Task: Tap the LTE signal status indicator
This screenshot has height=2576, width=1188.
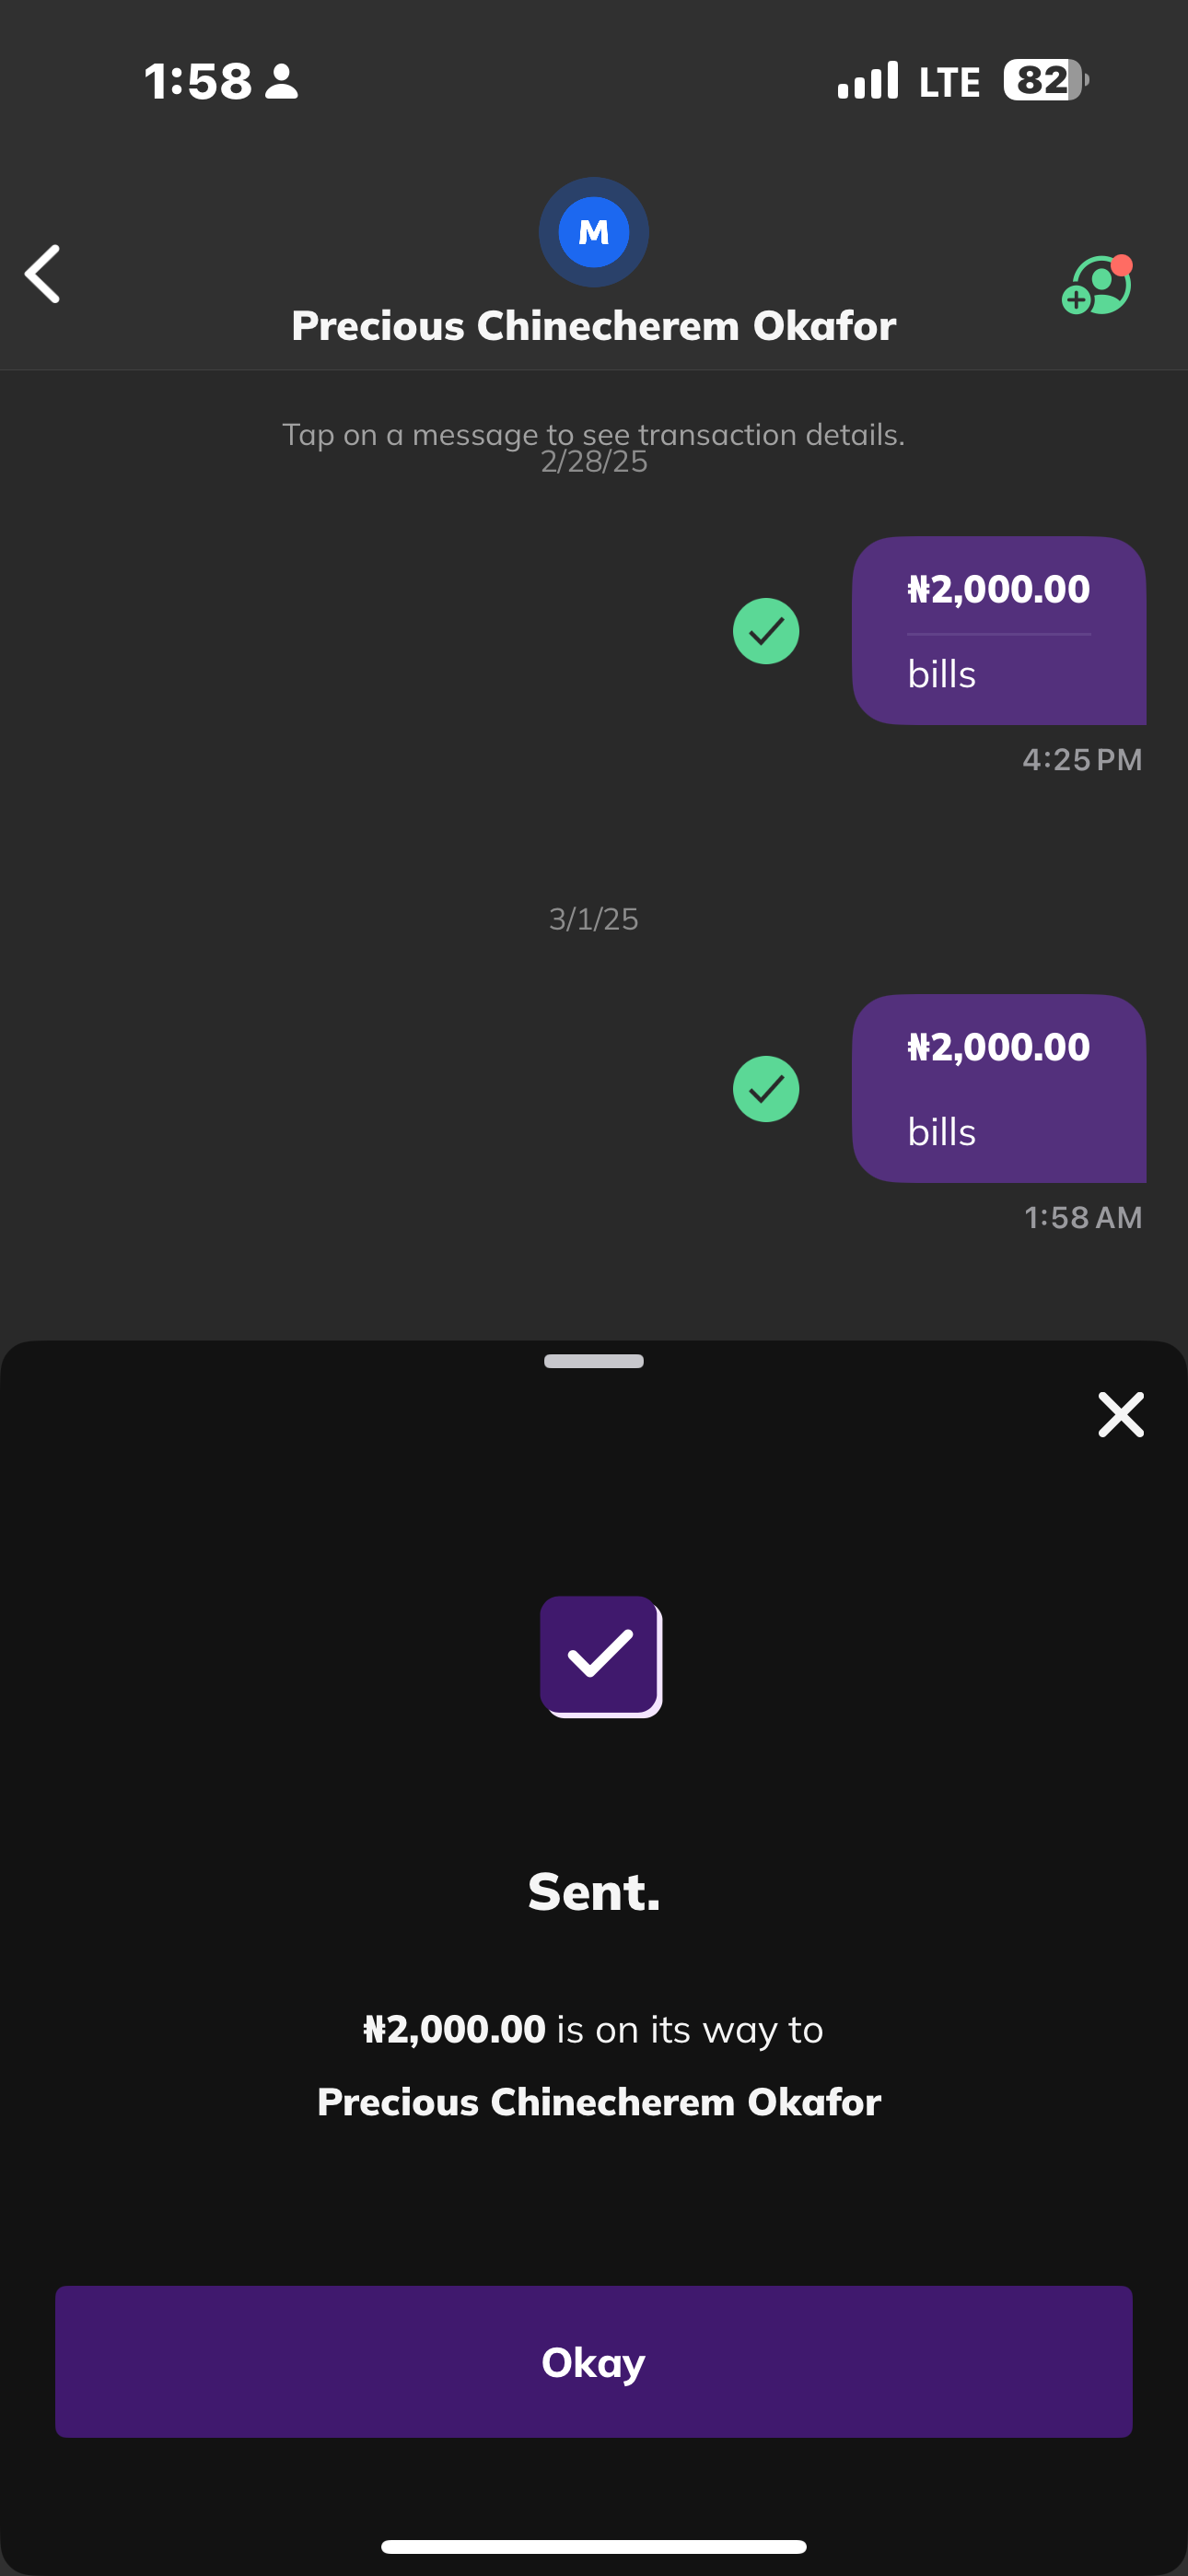Action: 908,81
